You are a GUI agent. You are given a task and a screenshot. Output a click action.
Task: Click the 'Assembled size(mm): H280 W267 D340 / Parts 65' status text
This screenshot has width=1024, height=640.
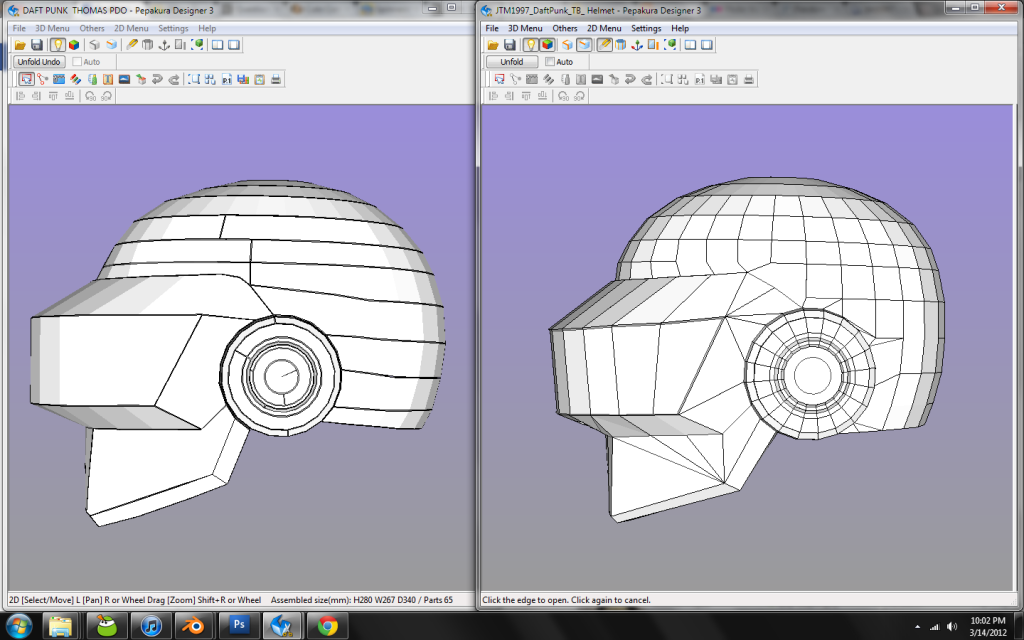click(362, 600)
